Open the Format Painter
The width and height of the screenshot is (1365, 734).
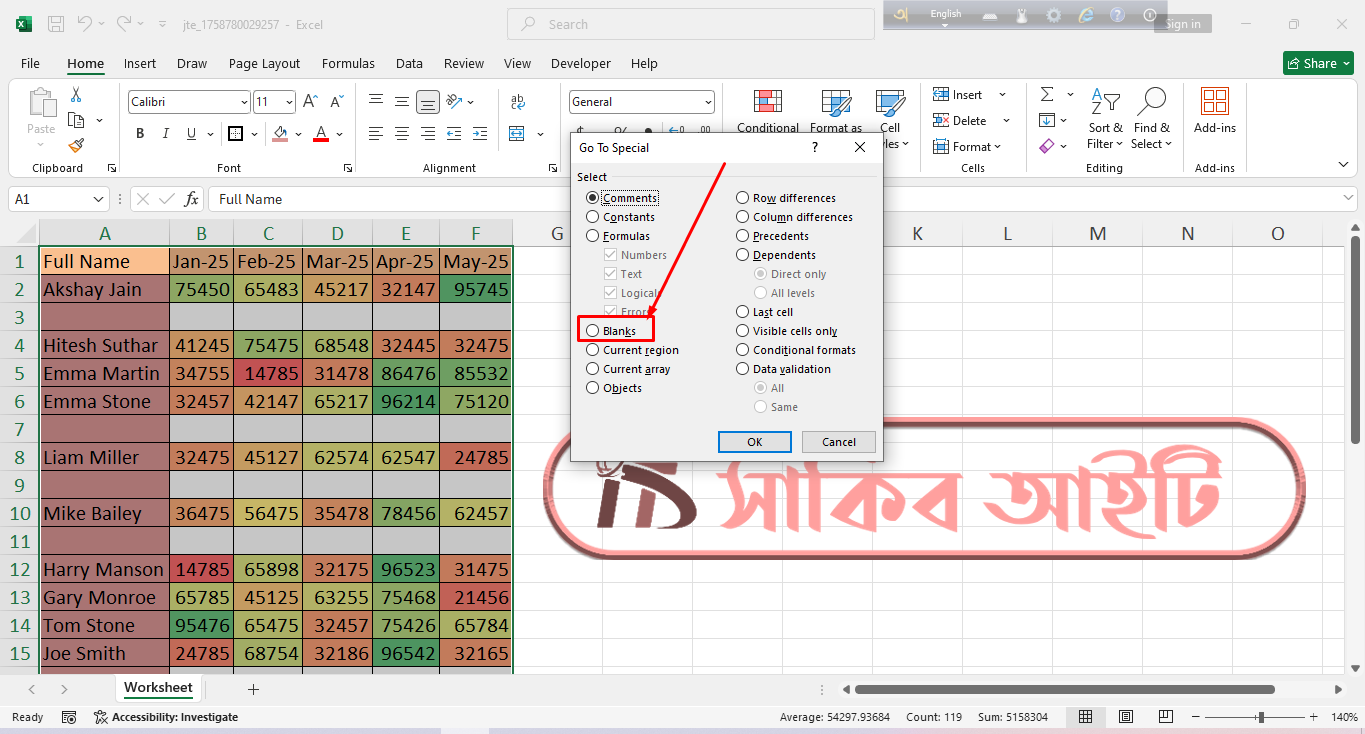click(76, 145)
